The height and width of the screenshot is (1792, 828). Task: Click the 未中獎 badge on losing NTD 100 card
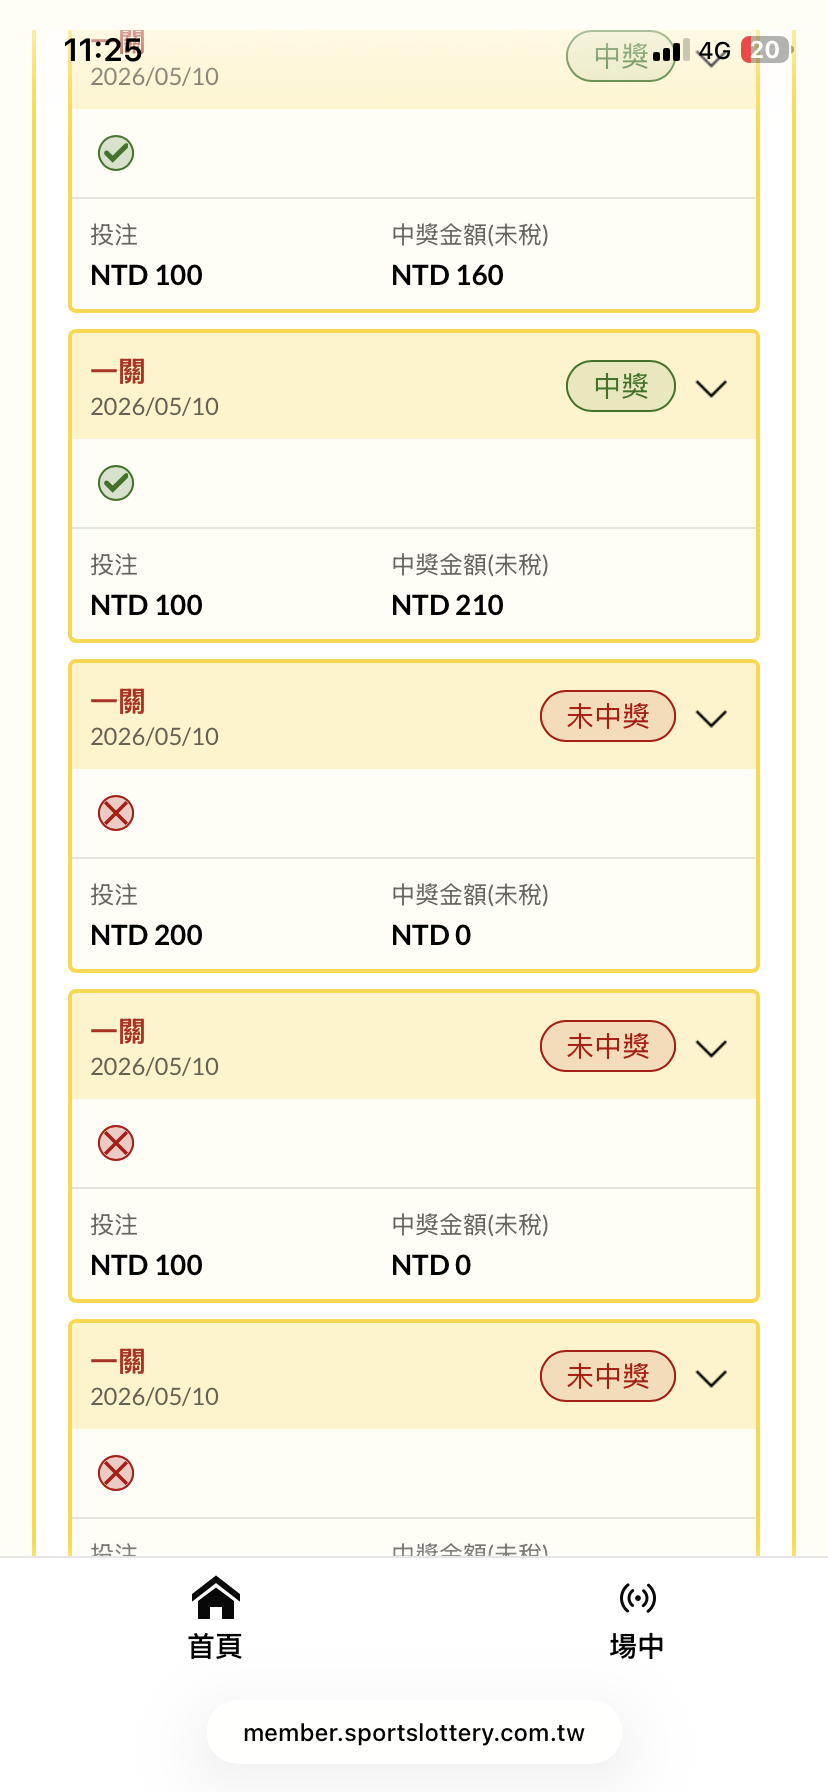pos(608,1046)
